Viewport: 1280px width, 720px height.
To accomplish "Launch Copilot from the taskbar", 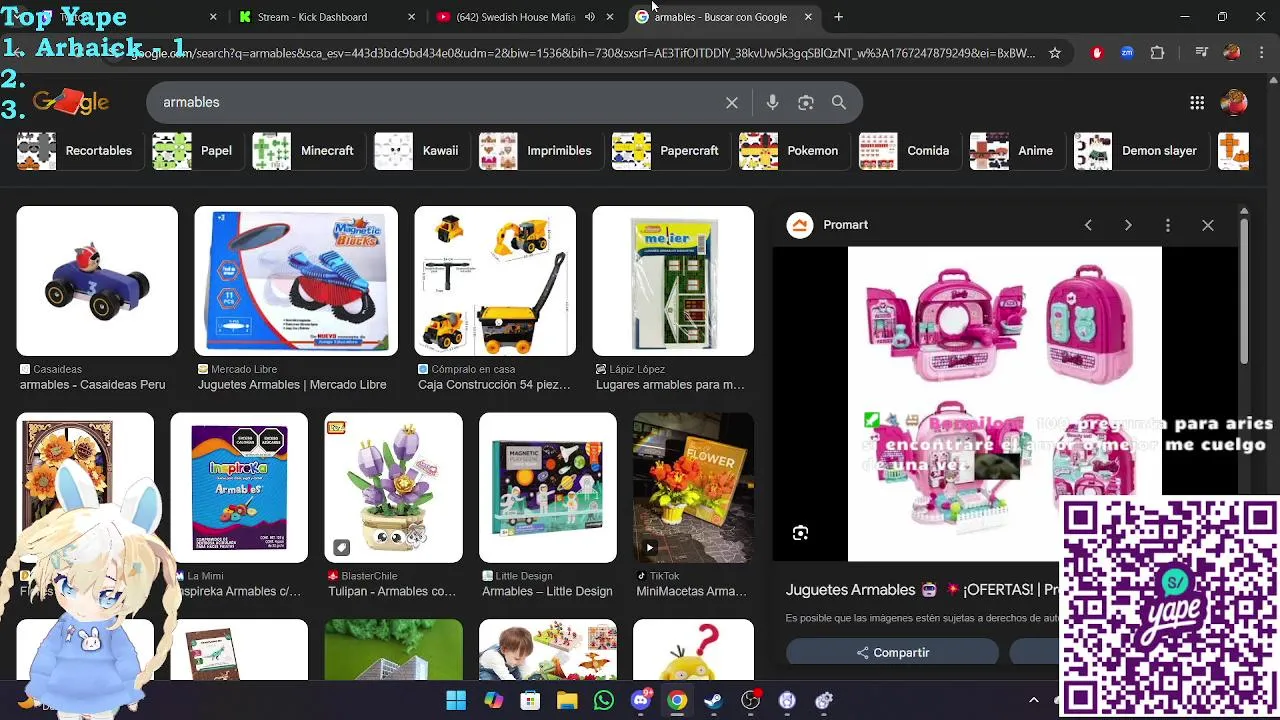I will (x=493, y=700).
